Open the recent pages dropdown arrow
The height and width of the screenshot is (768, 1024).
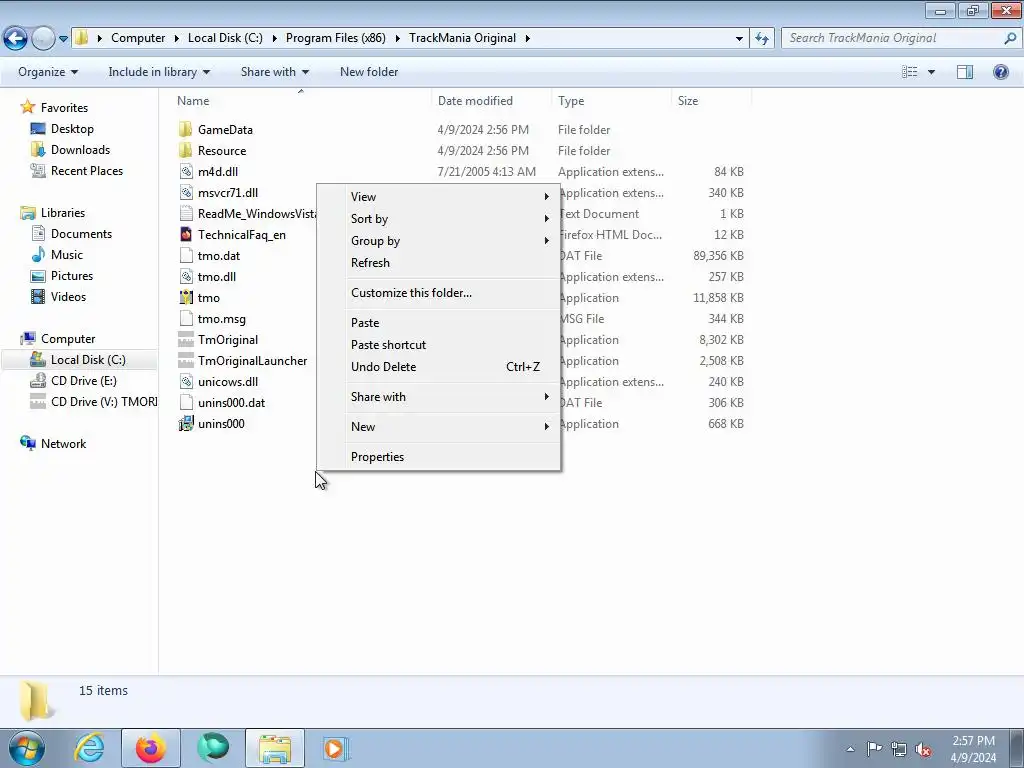(63, 39)
